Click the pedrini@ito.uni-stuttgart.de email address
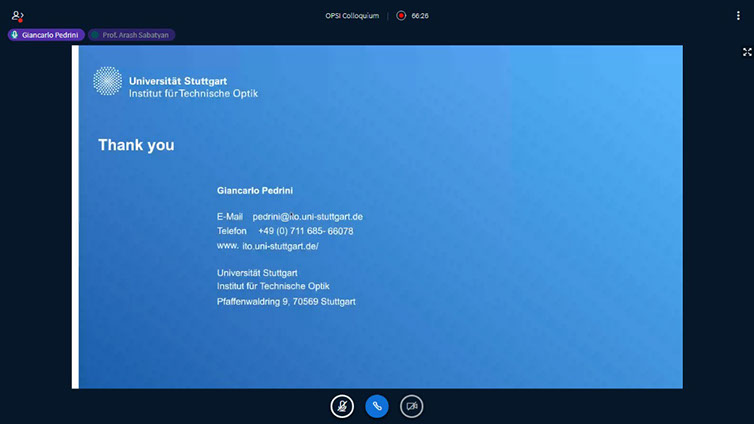Screen dimensions: 754x424 tap(307, 216)
